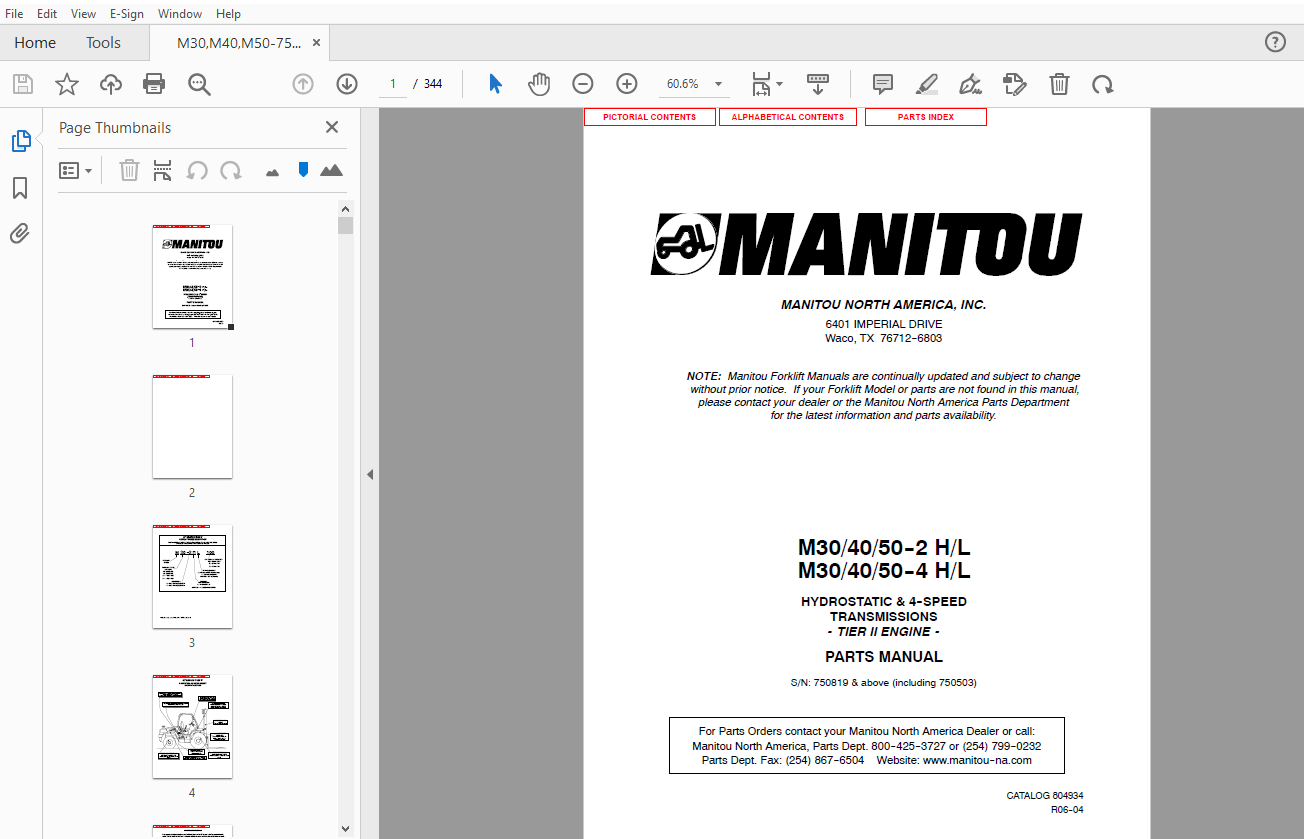Activate the Hand pan tool
Image resolution: width=1304 pixels, height=839 pixels.
pyautogui.click(x=539, y=84)
